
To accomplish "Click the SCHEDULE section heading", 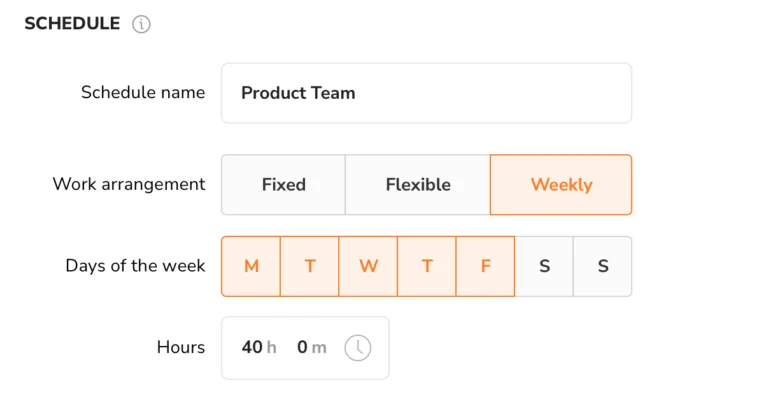I will click(x=72, y=24).
